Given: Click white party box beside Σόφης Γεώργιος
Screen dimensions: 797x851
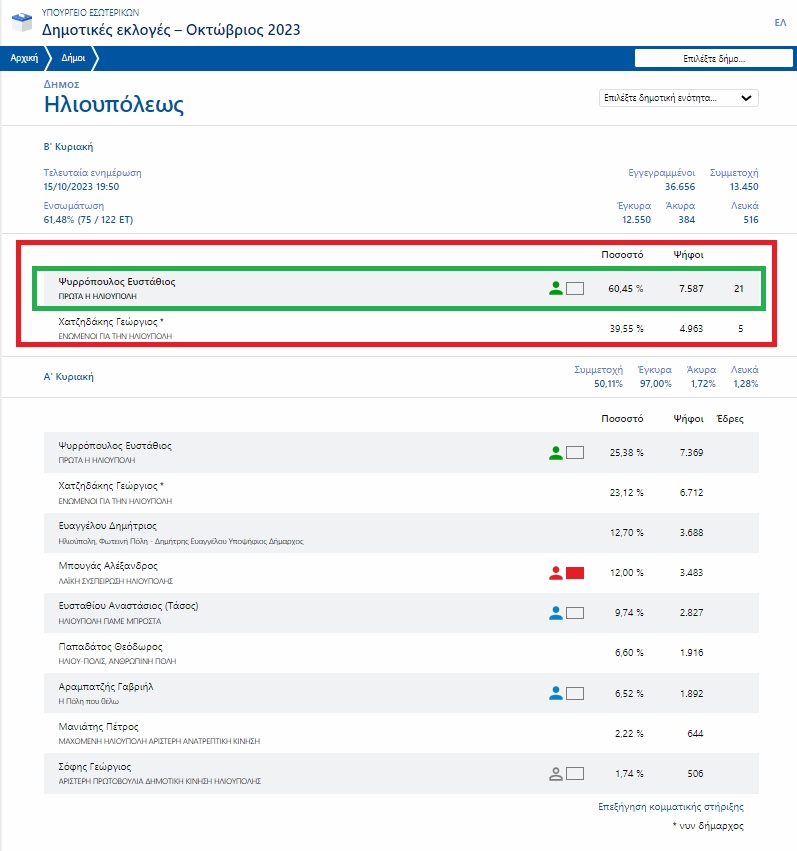Looking at the screenshot, I should 575,773.
